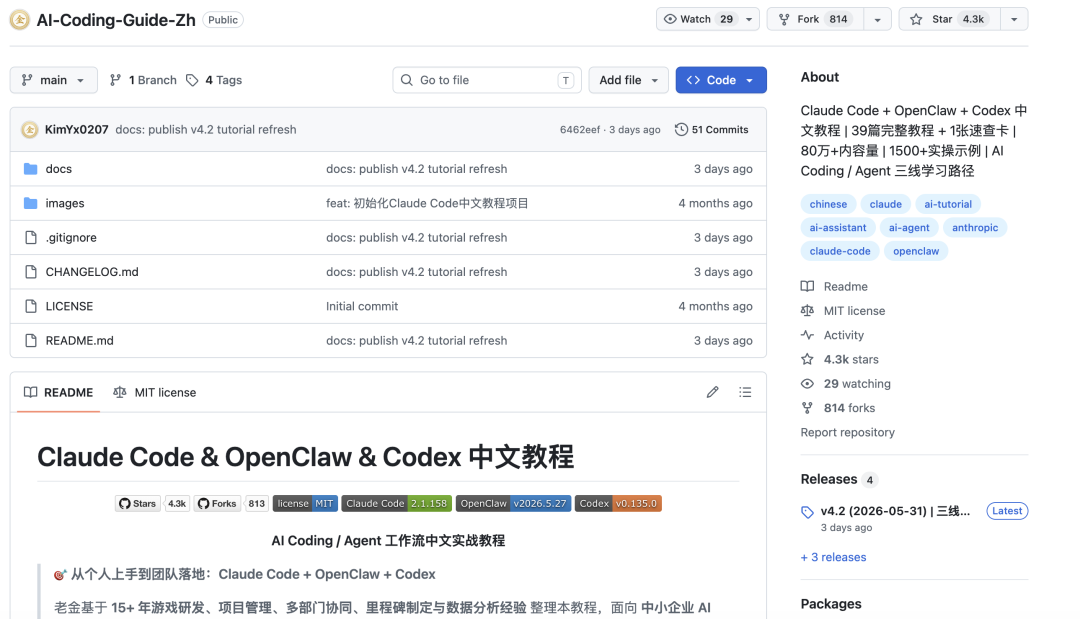Click the LICENSE file icon
Viewport: 1080px width, 619px height.
pos(30,306)
